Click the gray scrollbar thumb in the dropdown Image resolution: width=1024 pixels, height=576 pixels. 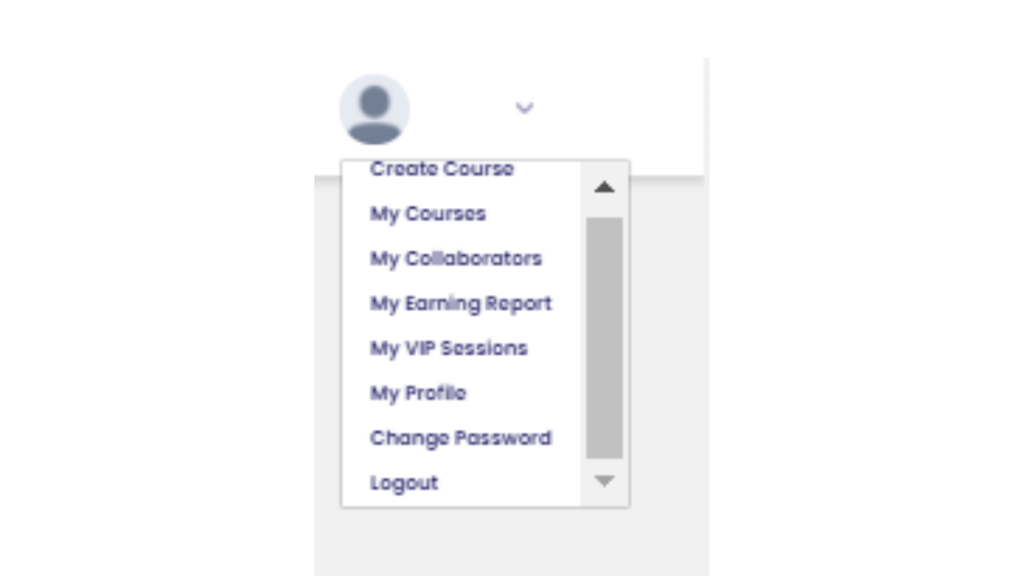(x=604, y=338)
